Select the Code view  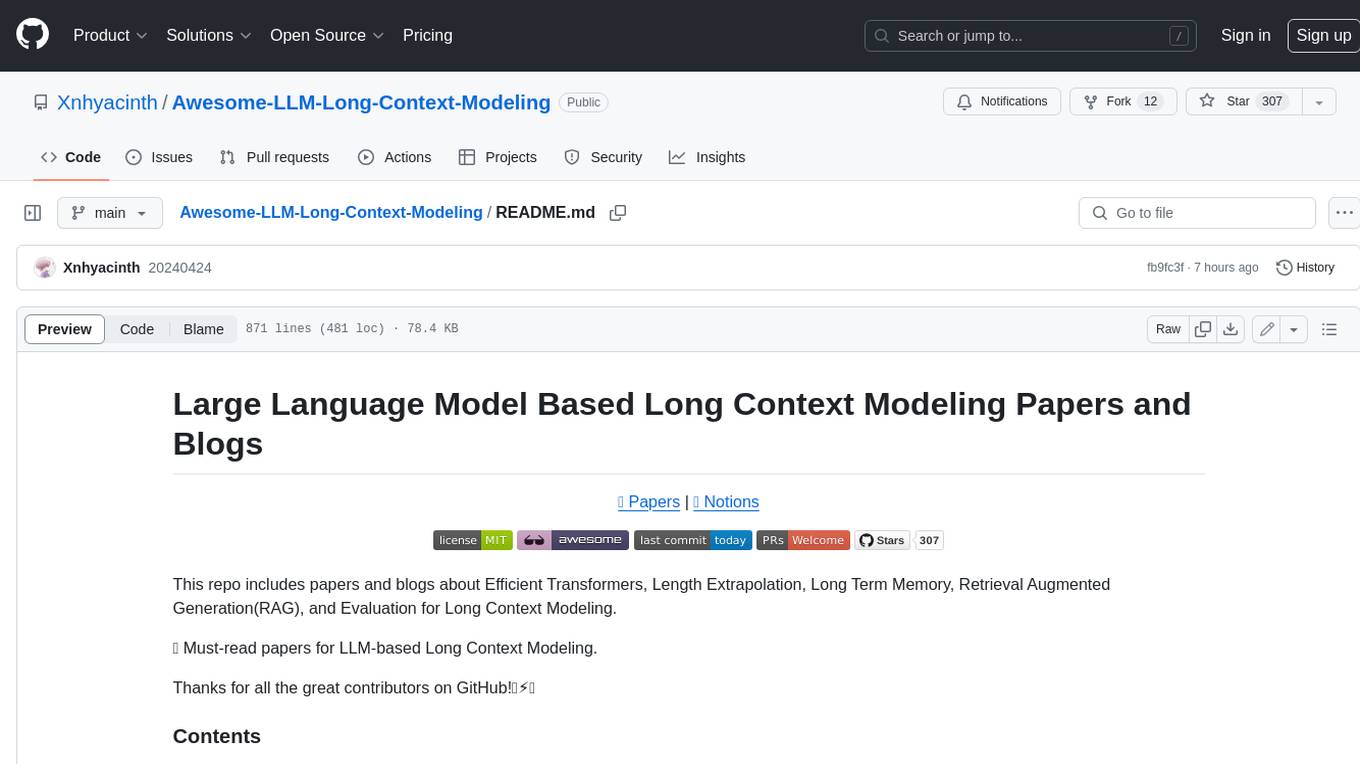[x=137, y=329]
